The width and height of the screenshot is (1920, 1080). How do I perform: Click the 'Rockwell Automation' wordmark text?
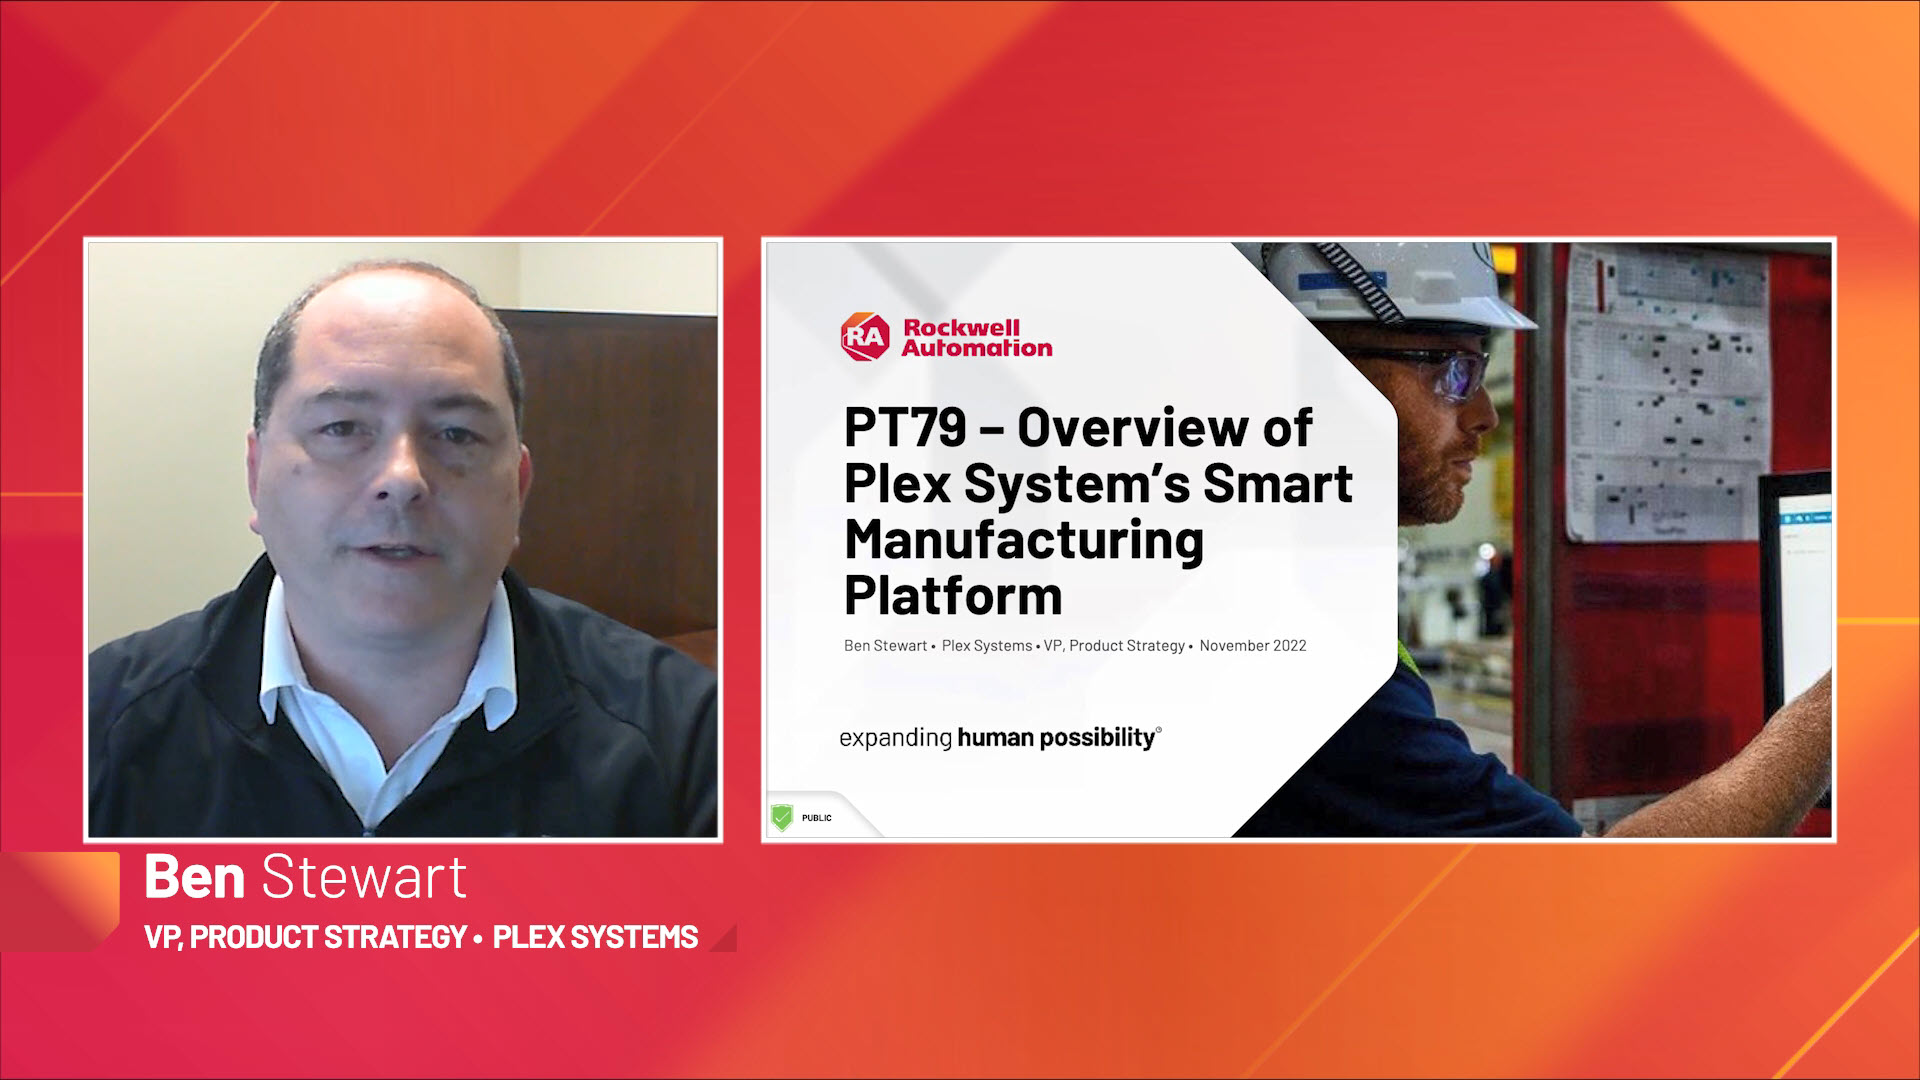(976, 338)
